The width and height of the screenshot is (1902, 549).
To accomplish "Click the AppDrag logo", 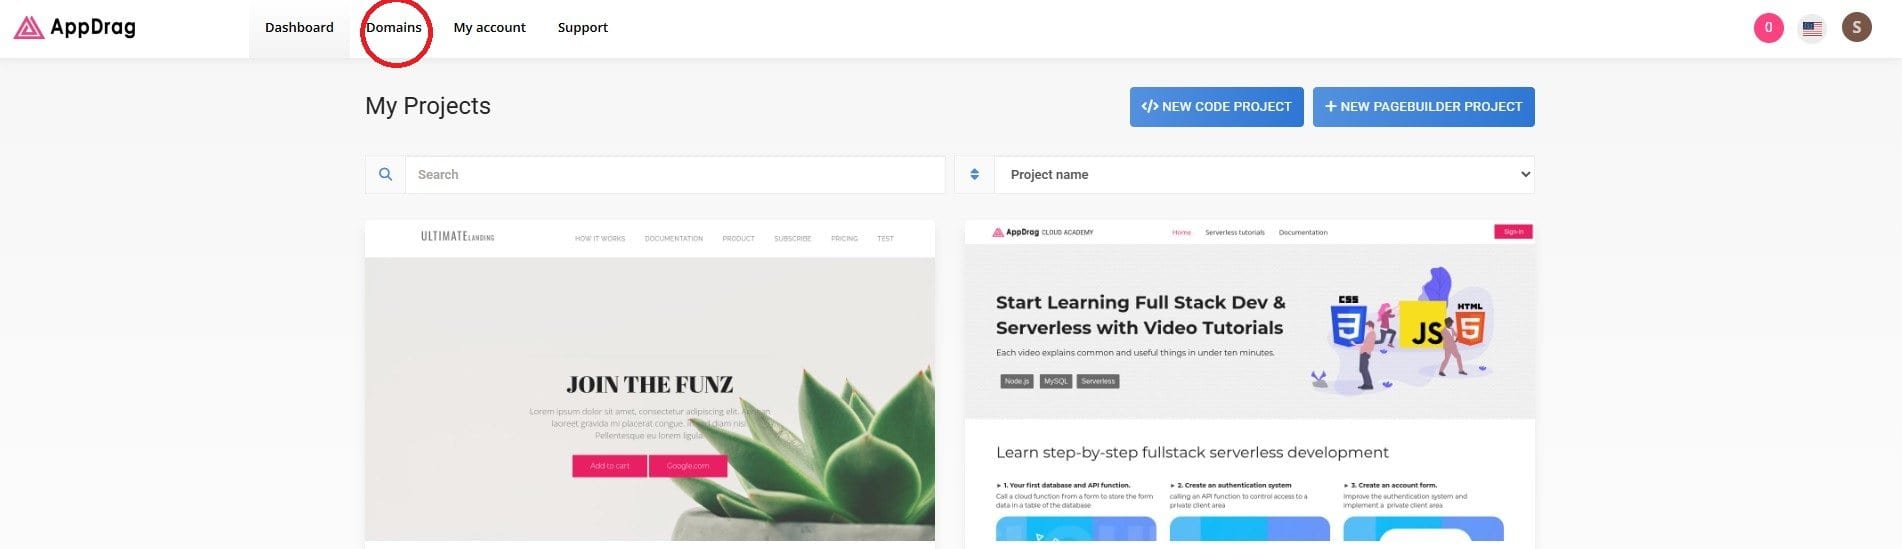I will pos(75,27).
